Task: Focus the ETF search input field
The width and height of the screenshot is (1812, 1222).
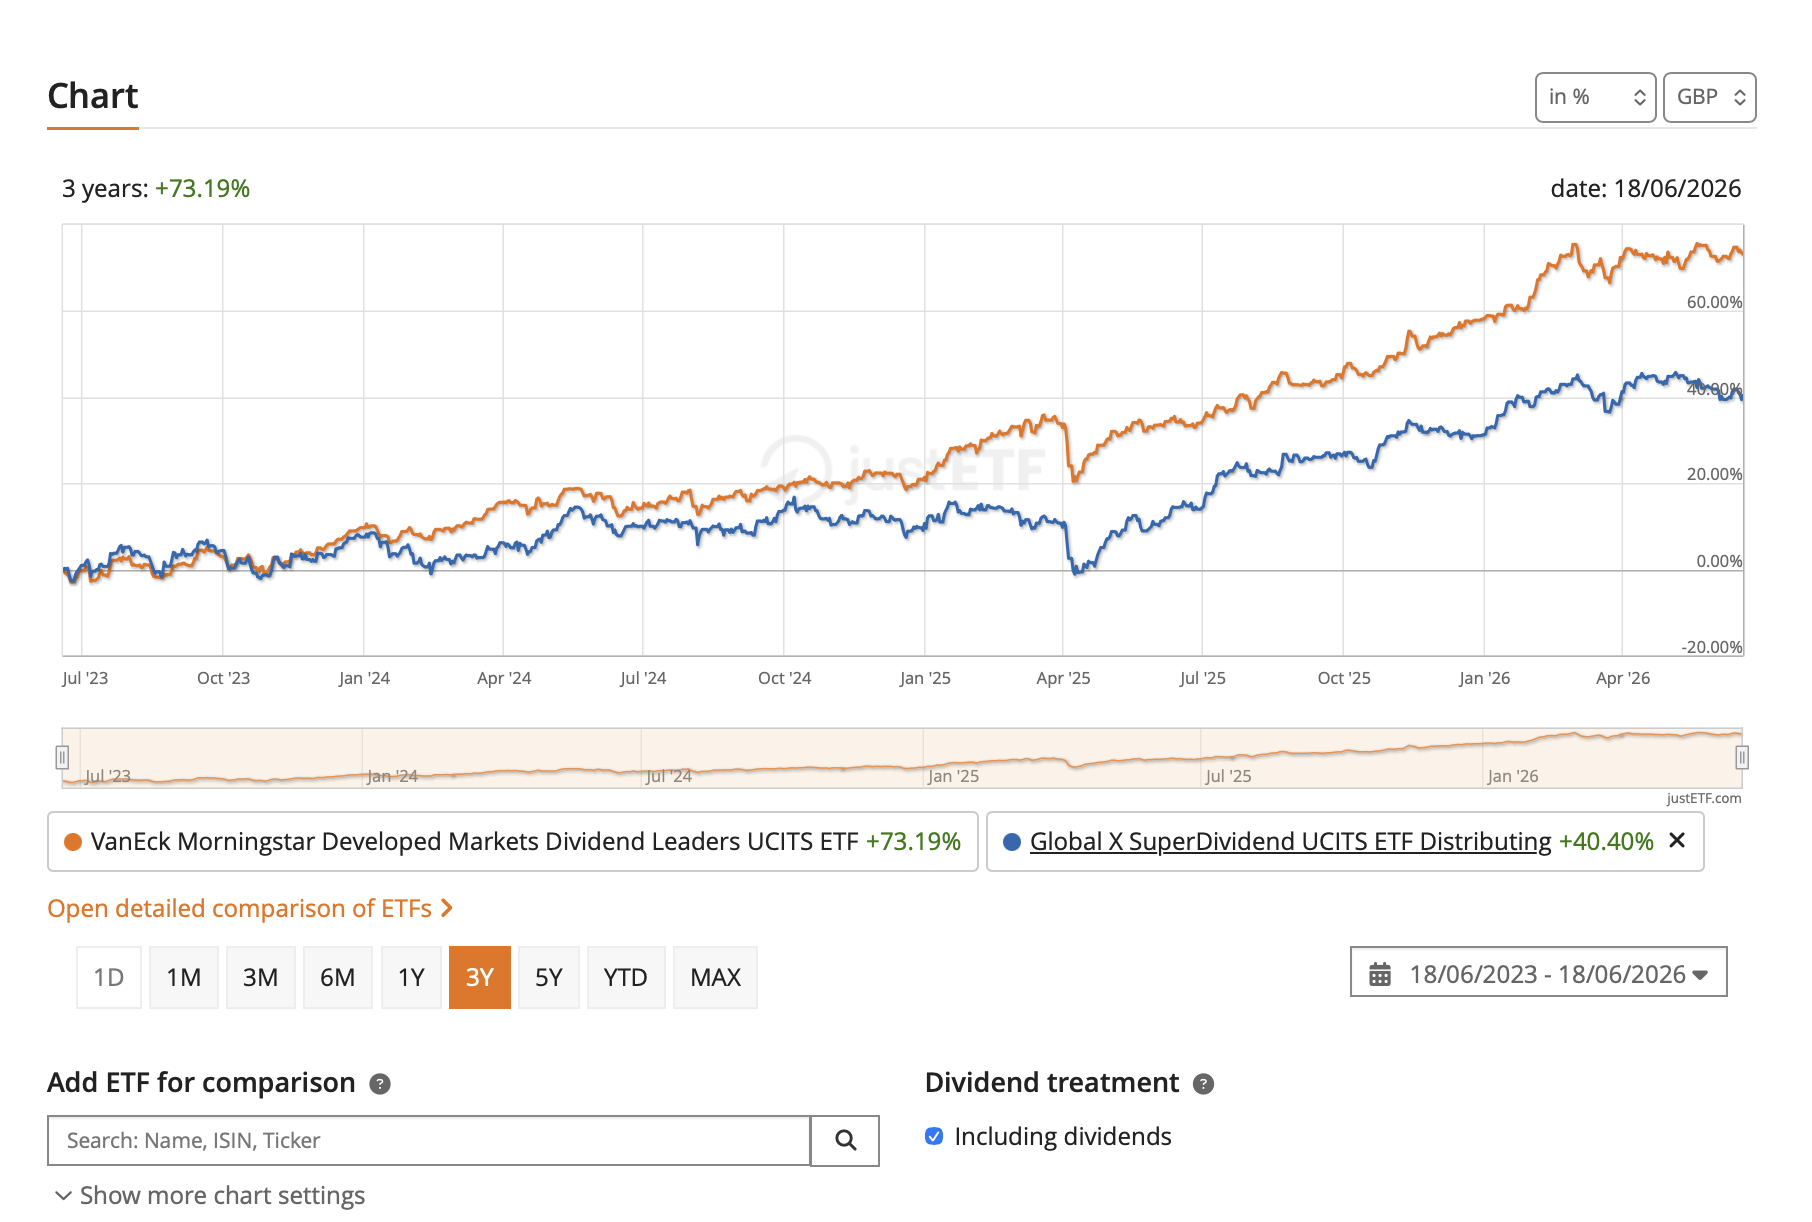Action: (428, 1140)
